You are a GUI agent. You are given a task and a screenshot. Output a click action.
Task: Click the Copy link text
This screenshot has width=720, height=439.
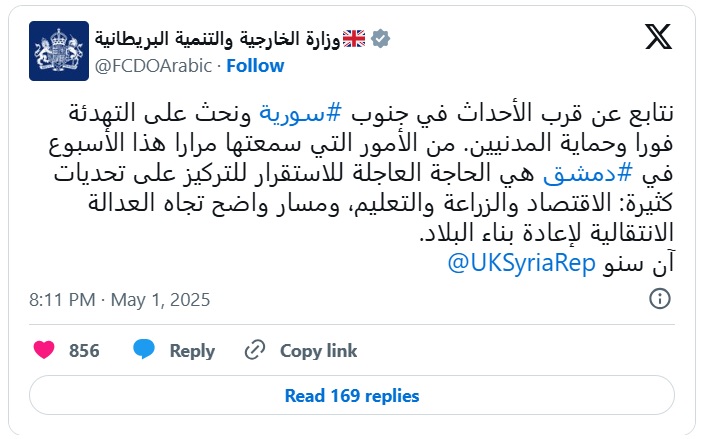click(x=319, y=351)
